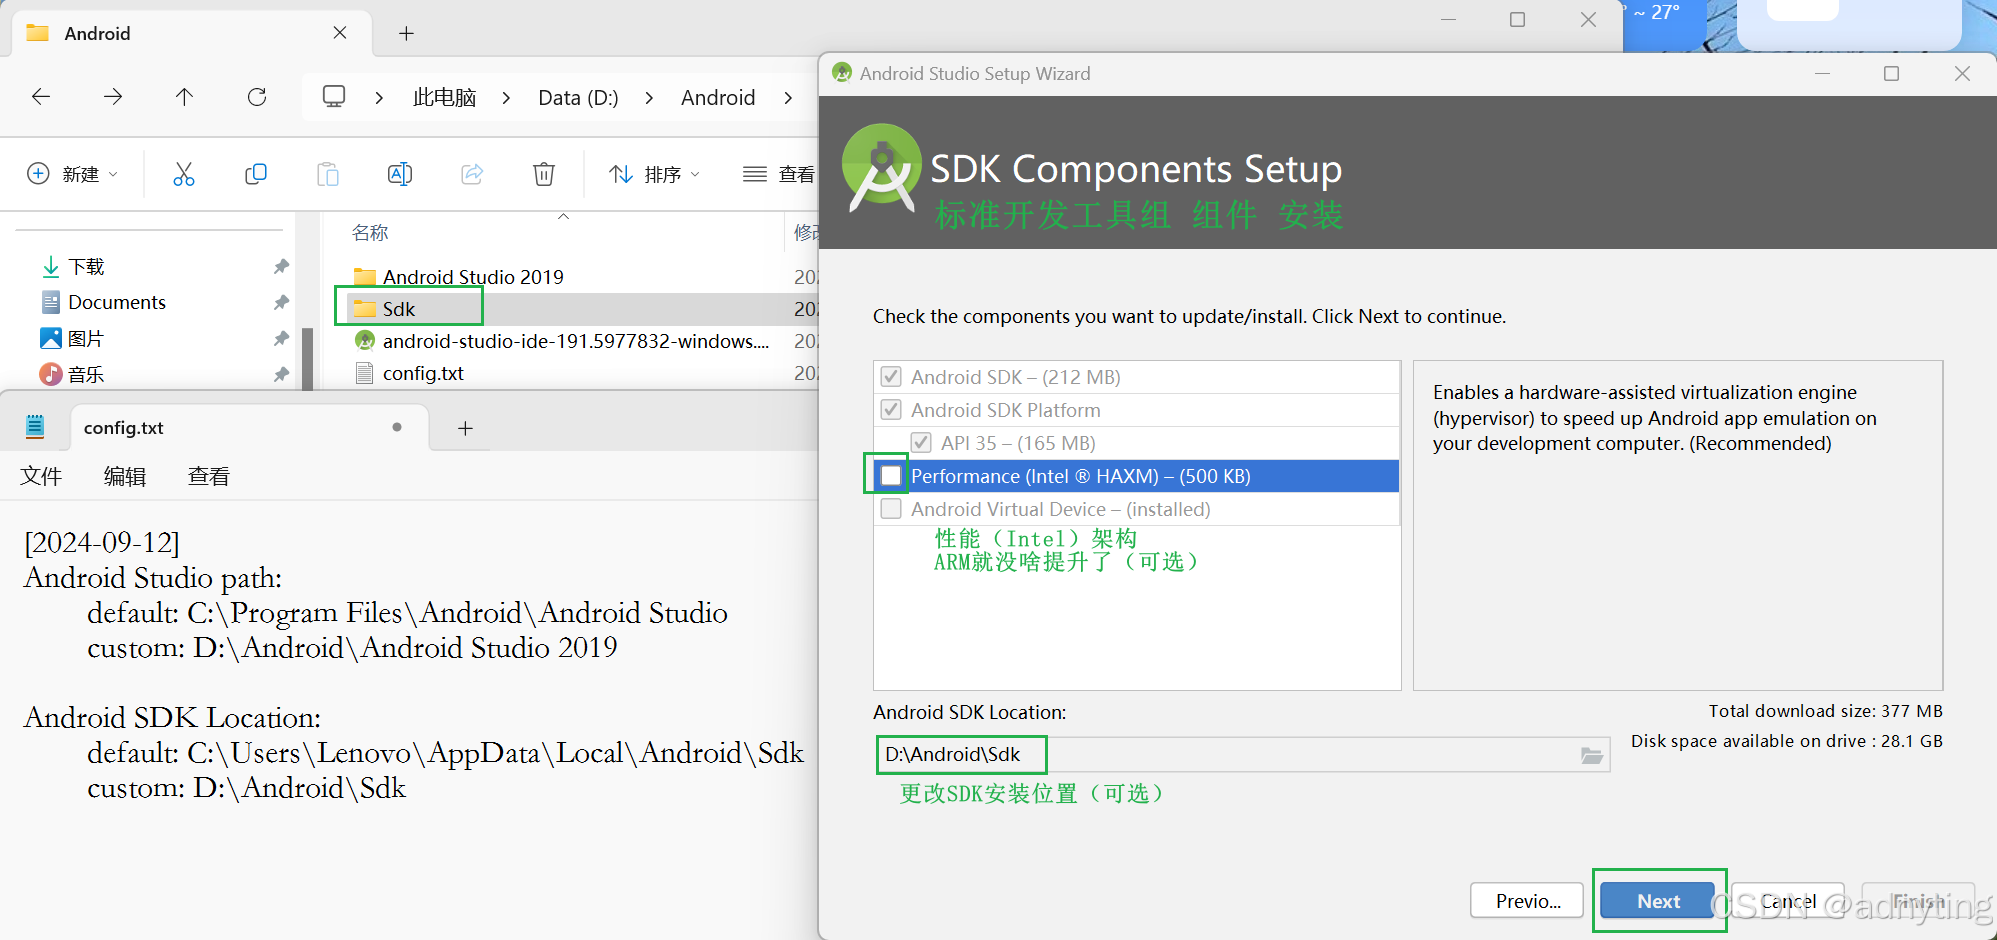Toggle Android Virtual Device checkbox
The image size is (1997, 940).
click(891, 509)
